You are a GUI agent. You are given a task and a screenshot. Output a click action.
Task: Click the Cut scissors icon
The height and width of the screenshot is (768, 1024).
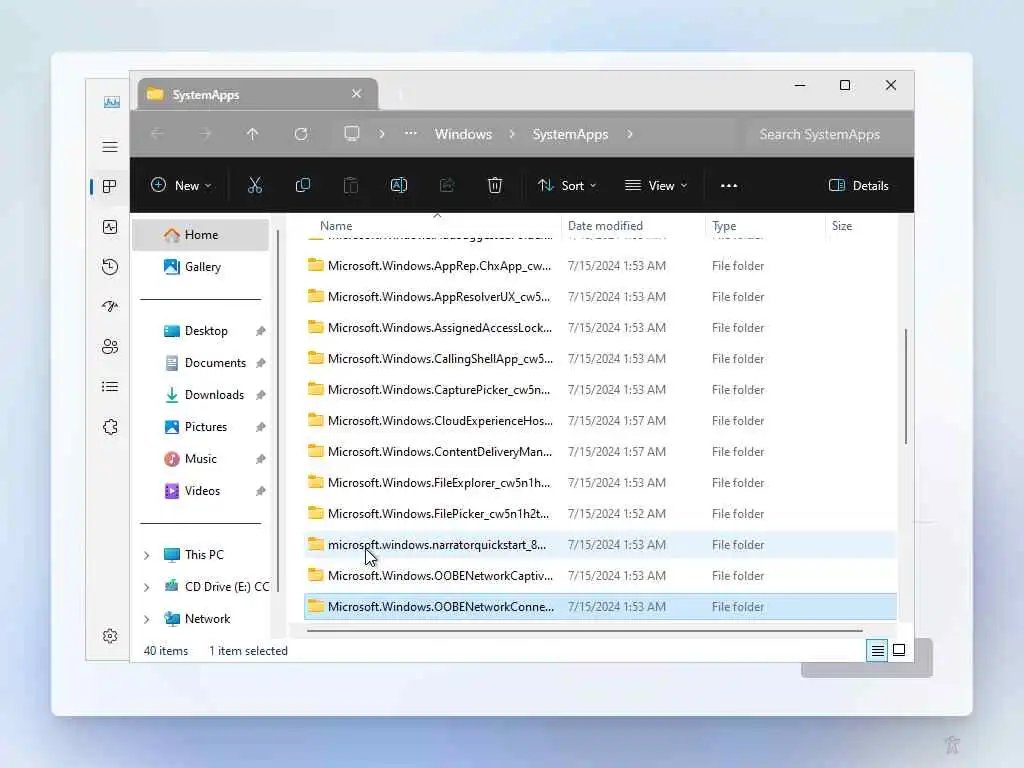point(255,185)
